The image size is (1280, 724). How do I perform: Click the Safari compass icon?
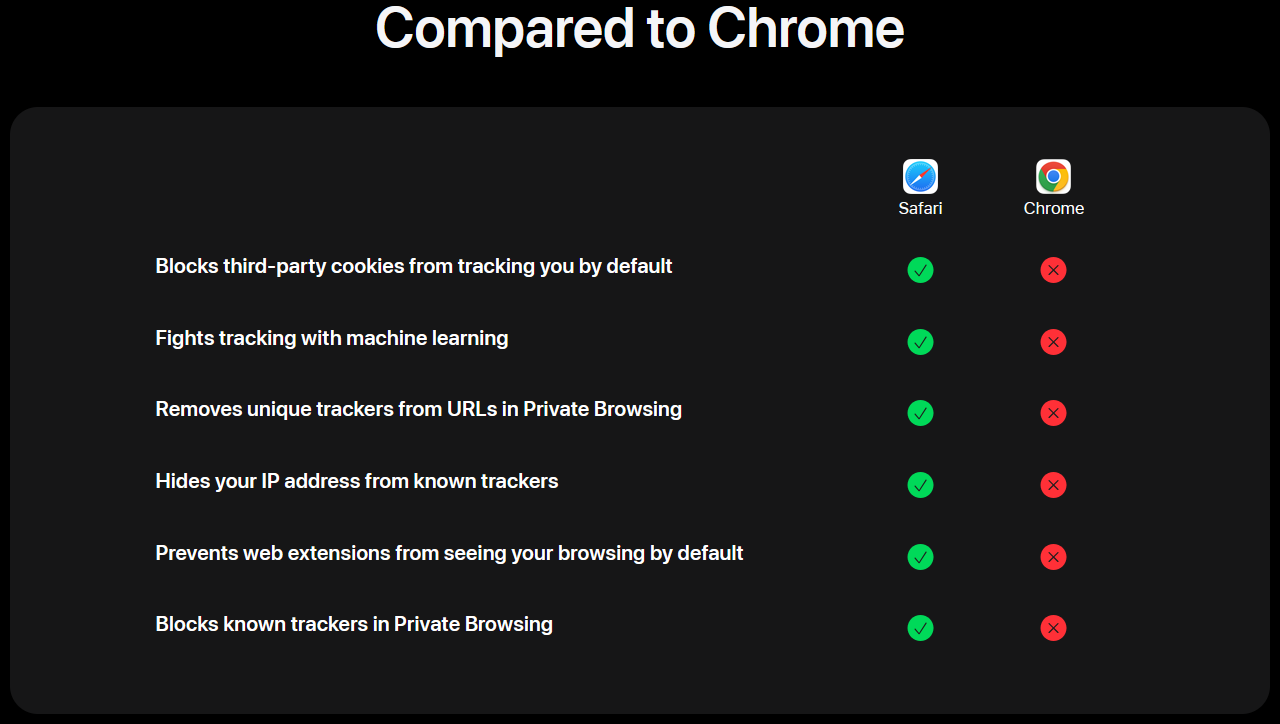(x=920, y=177)
